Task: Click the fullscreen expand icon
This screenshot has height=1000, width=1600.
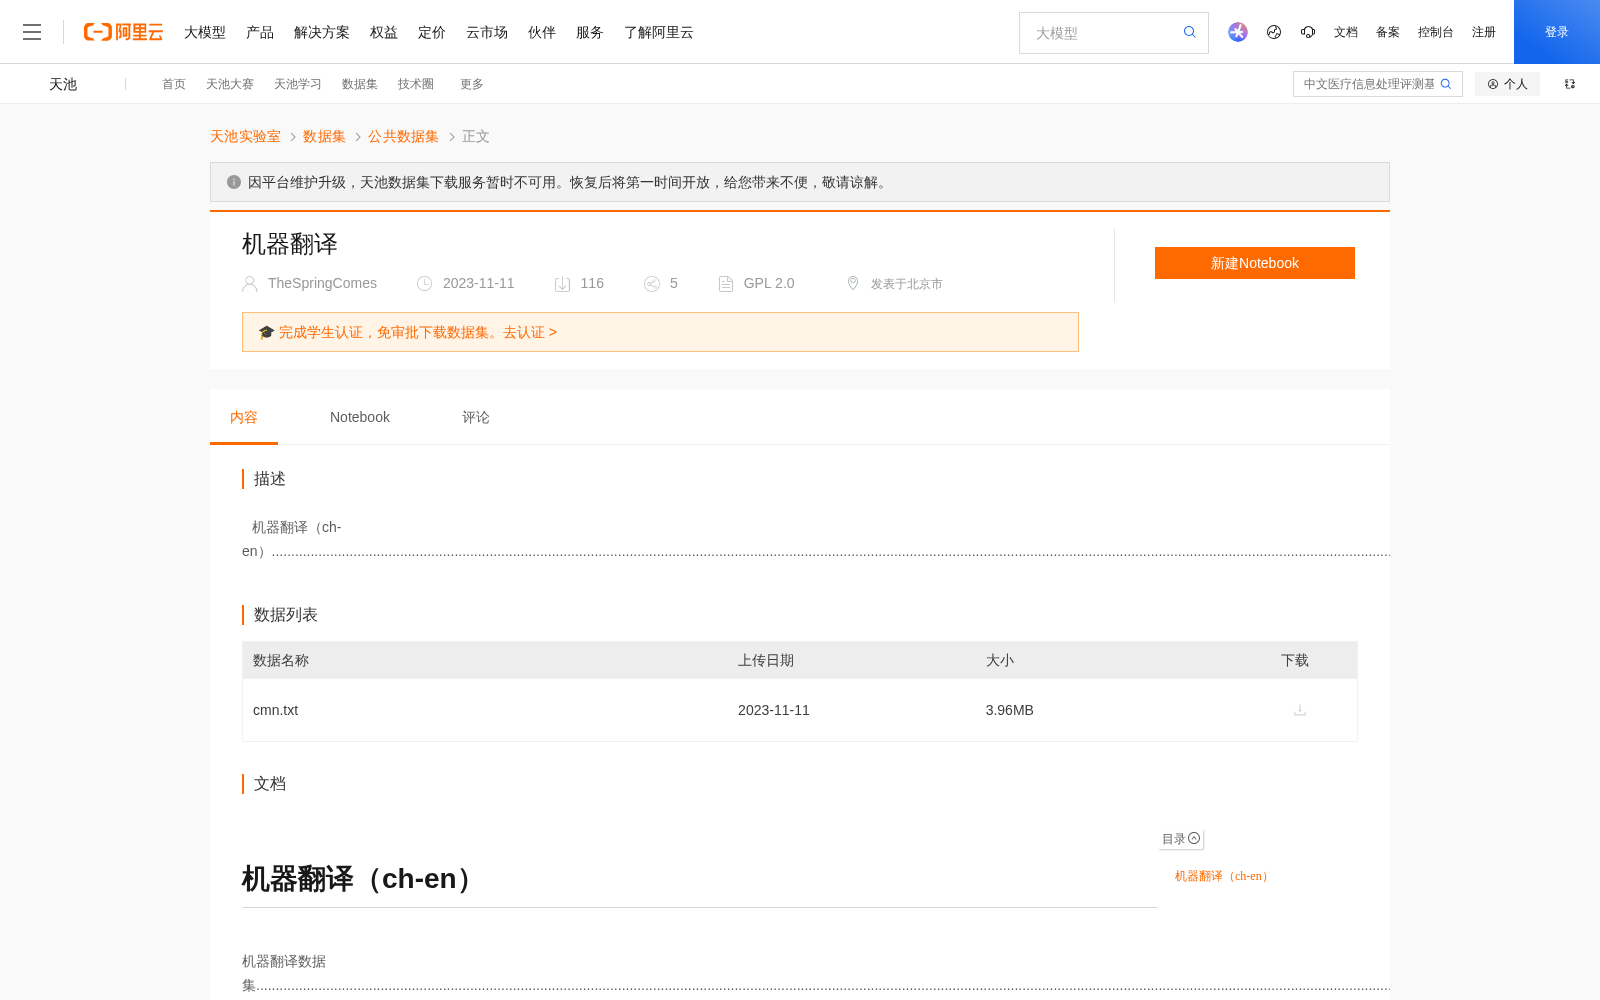Action: tap(1570, 84)
